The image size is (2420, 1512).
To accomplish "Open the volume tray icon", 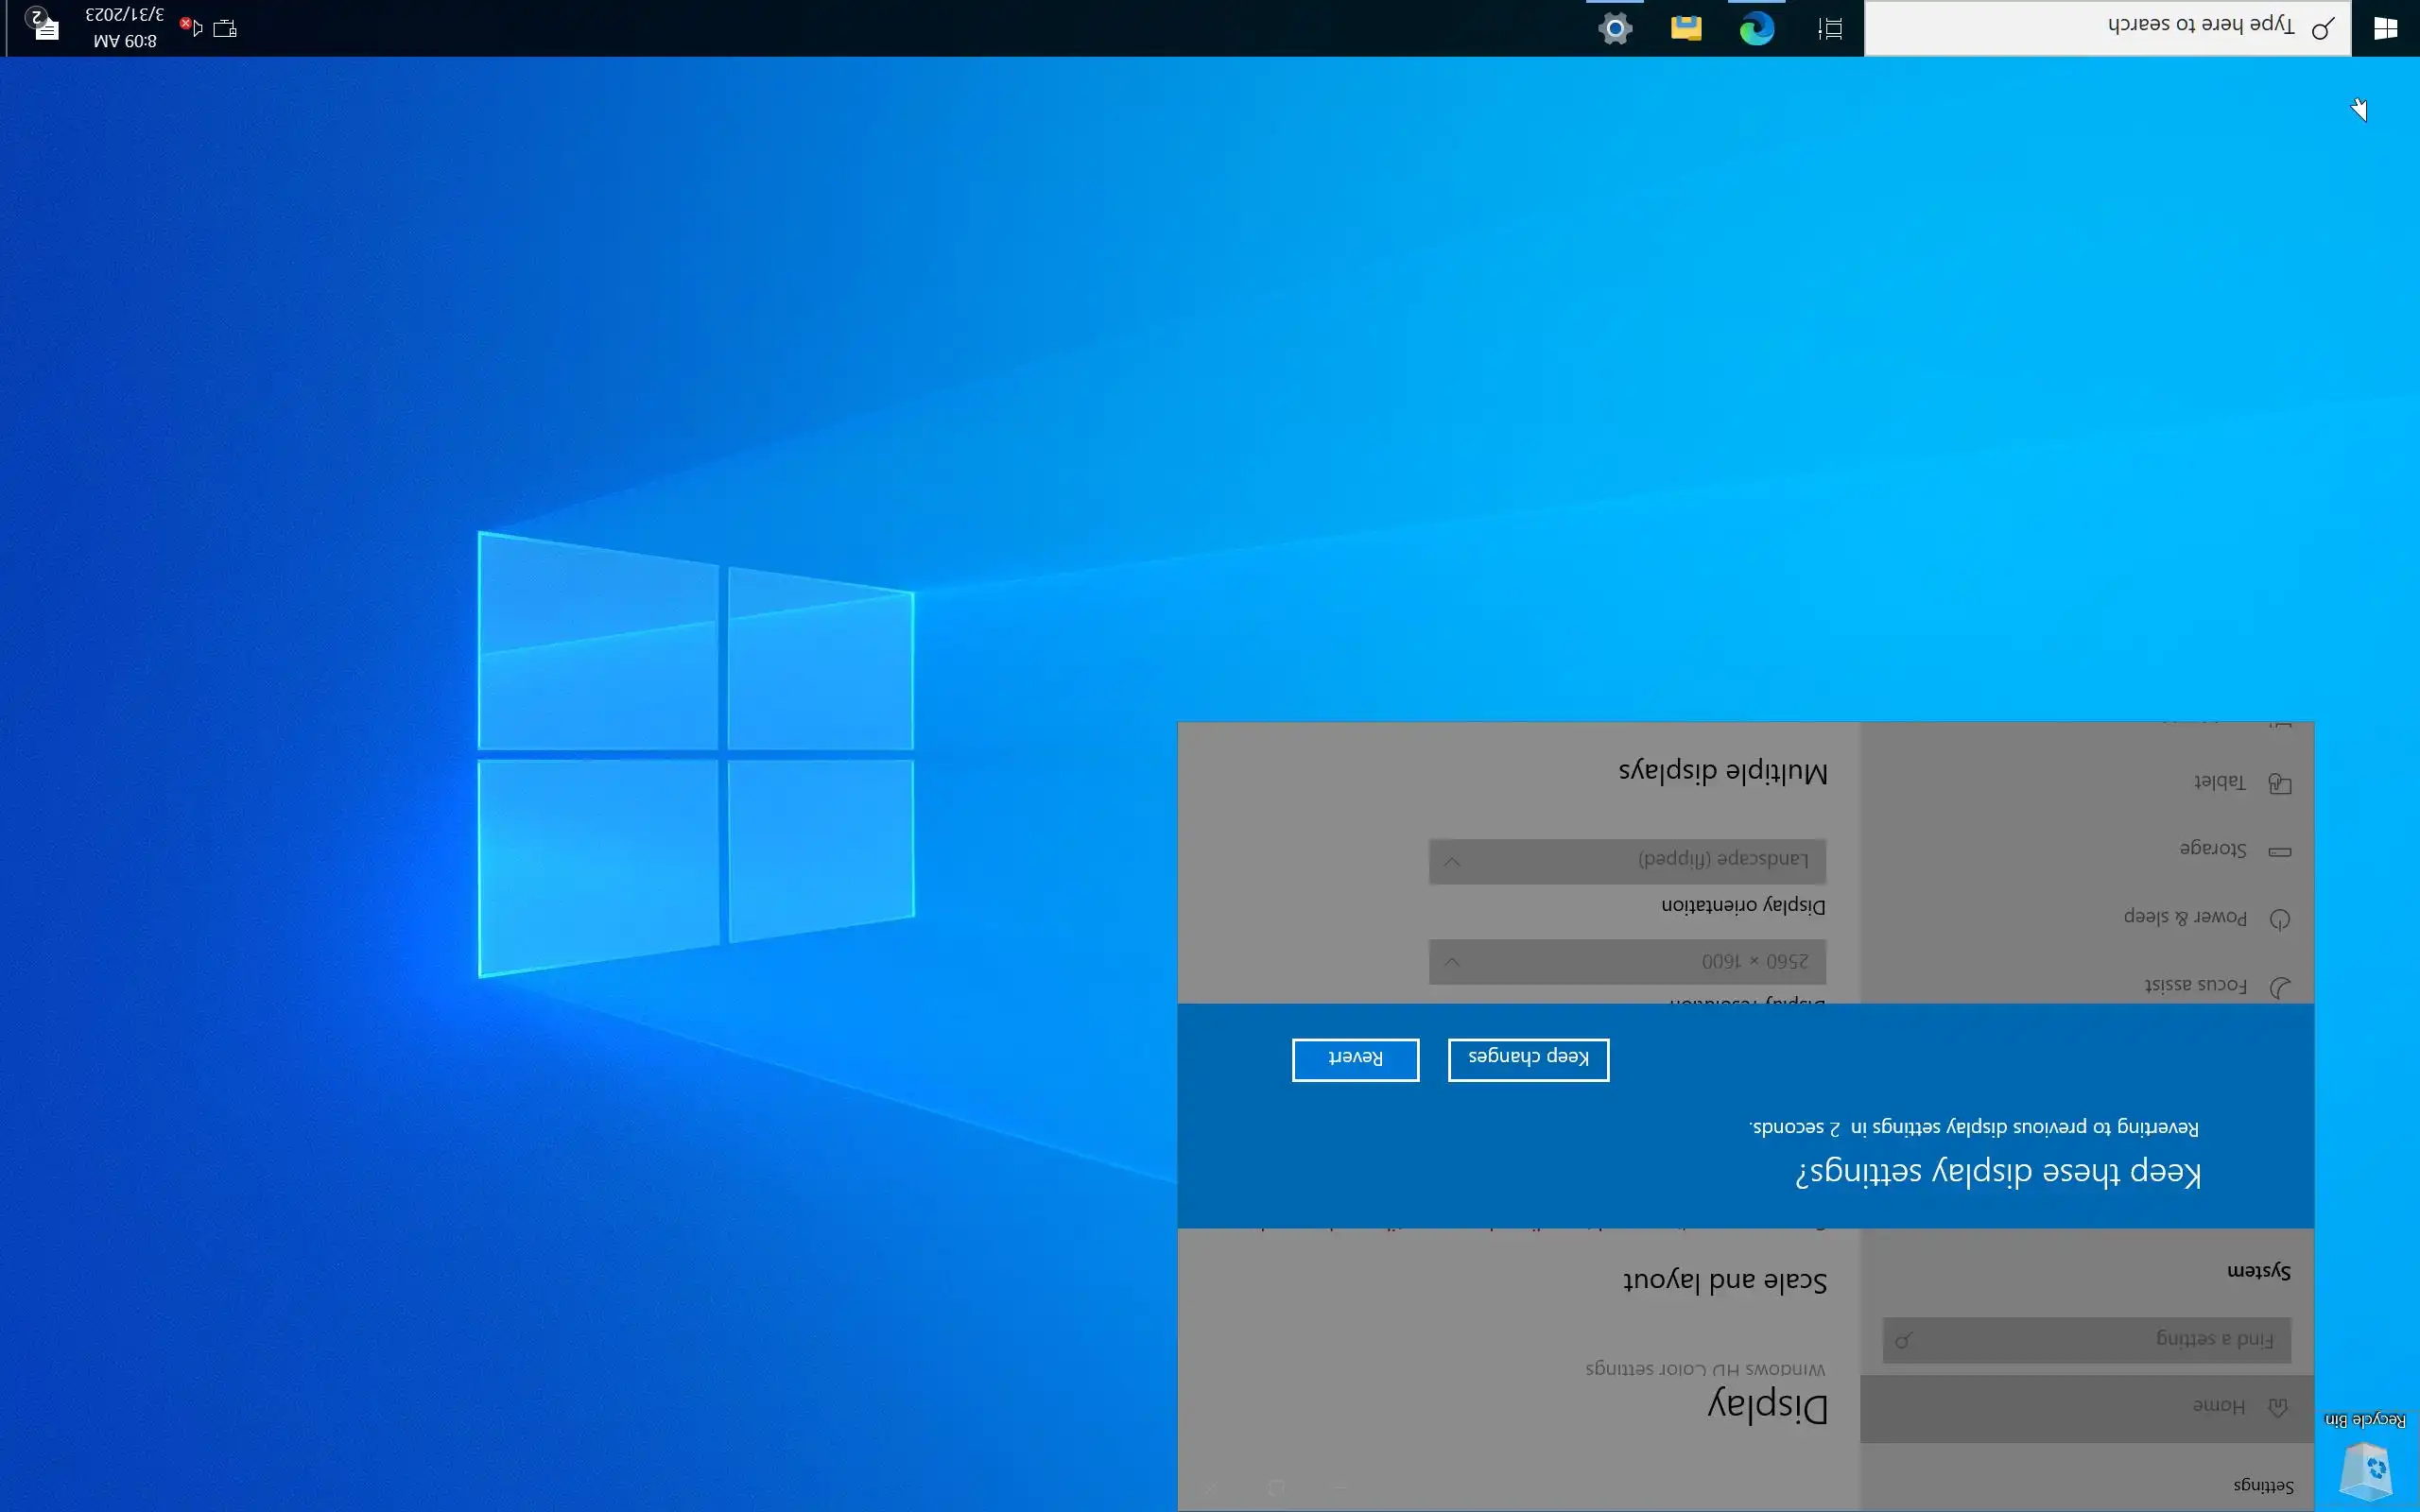I will 193,28.
